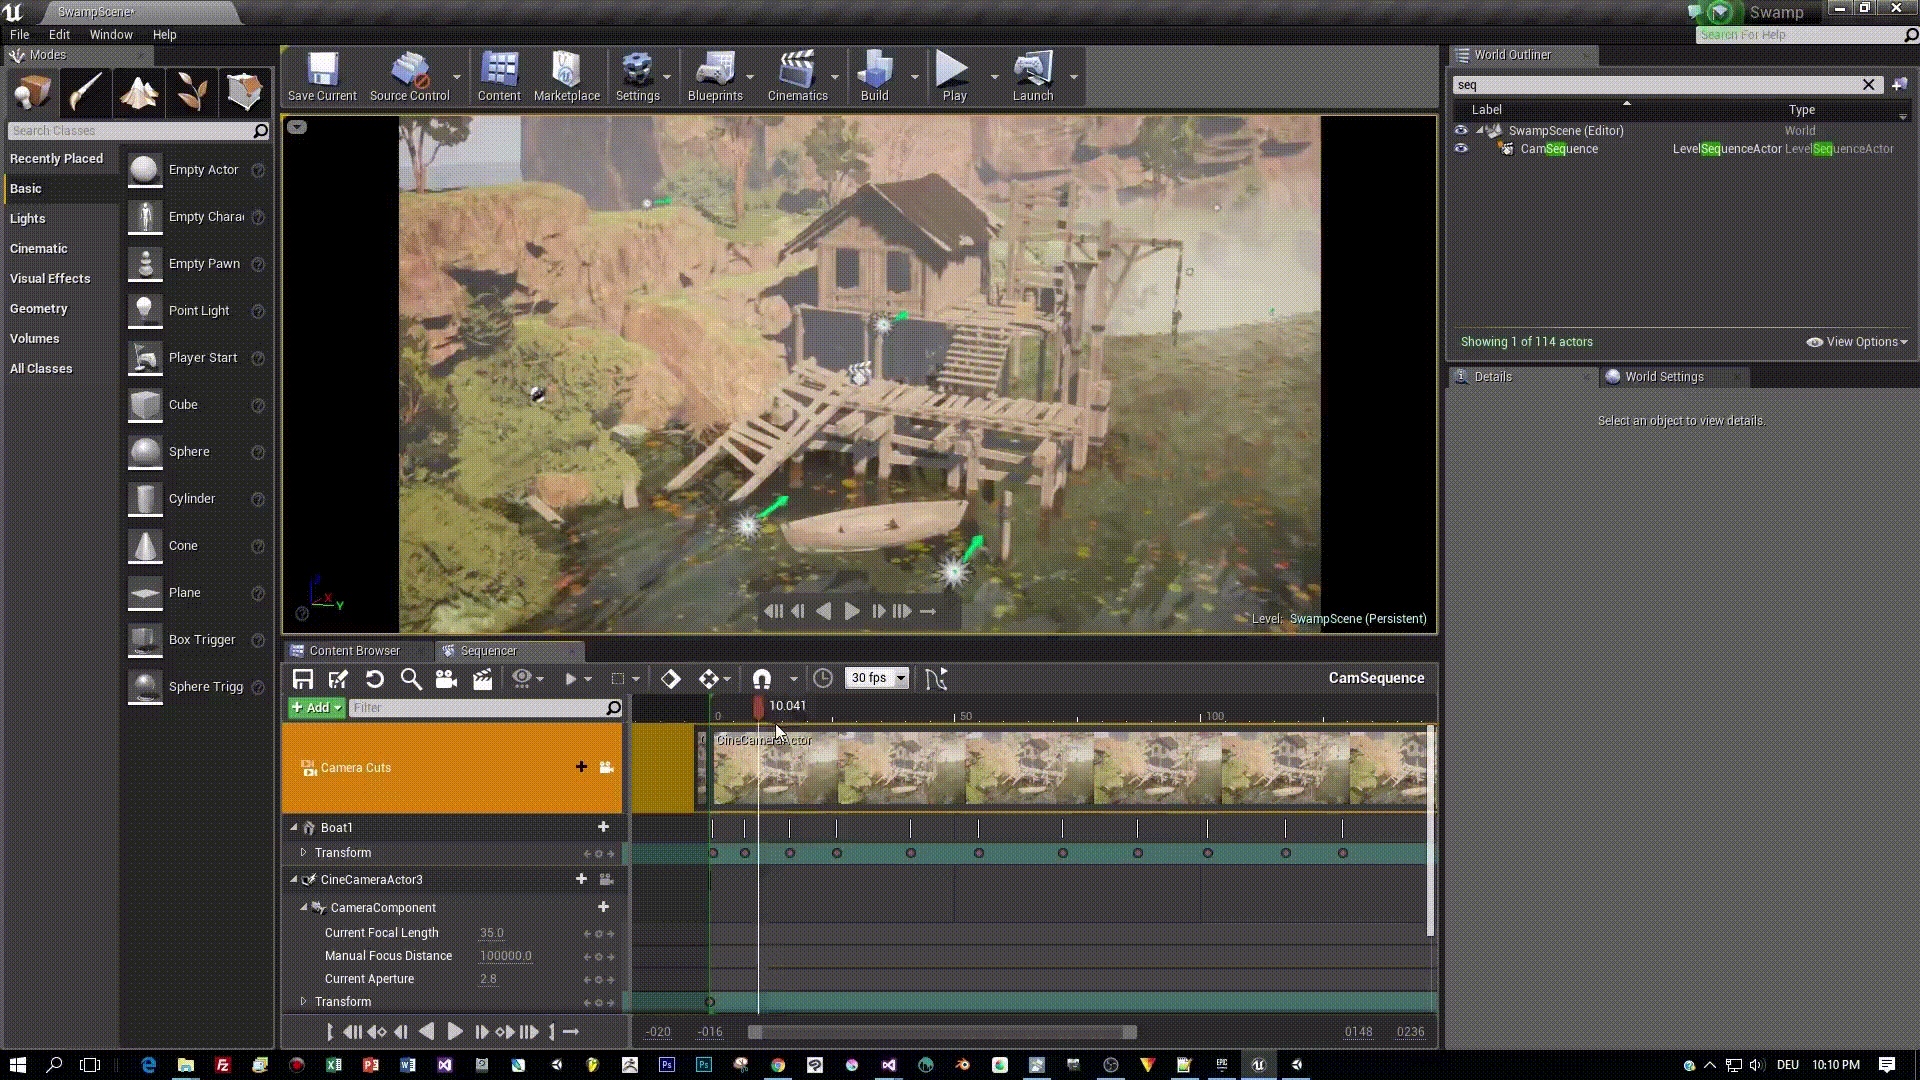This screenshot has height=1080, width=1920.
Task: Select the Content Browser tab
Action: [x=353, y=650]
